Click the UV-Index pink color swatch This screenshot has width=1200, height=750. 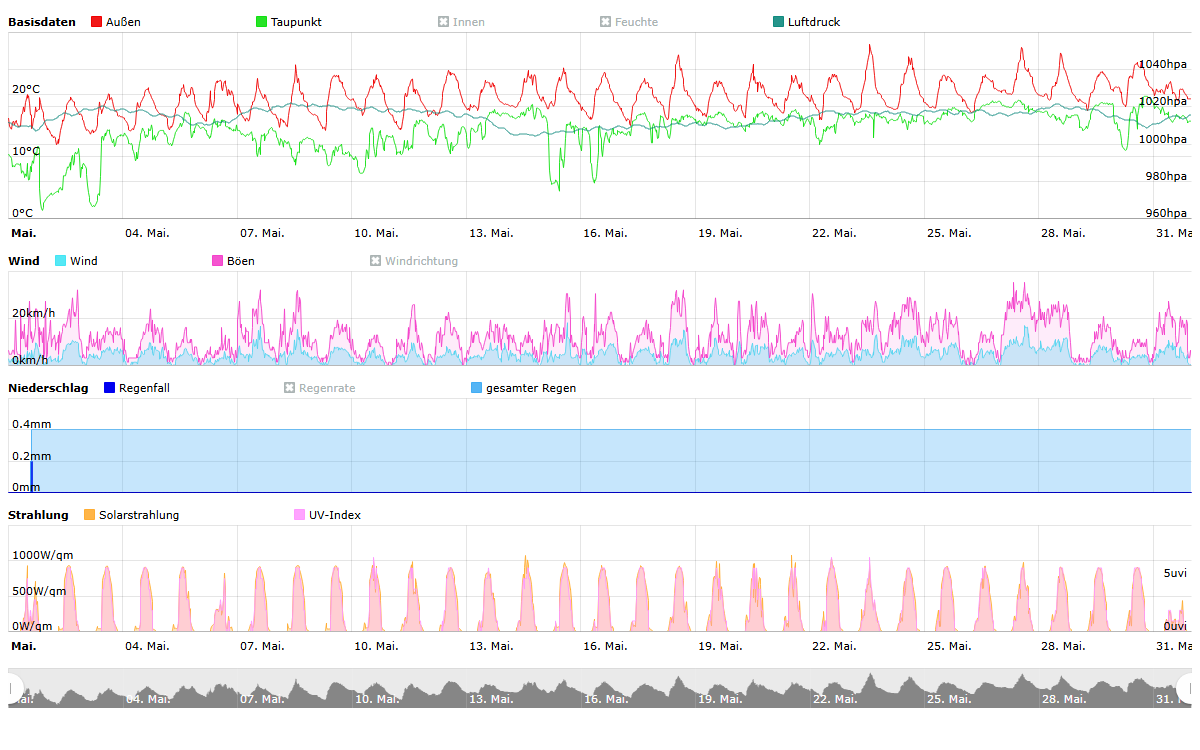coord(300,515)
